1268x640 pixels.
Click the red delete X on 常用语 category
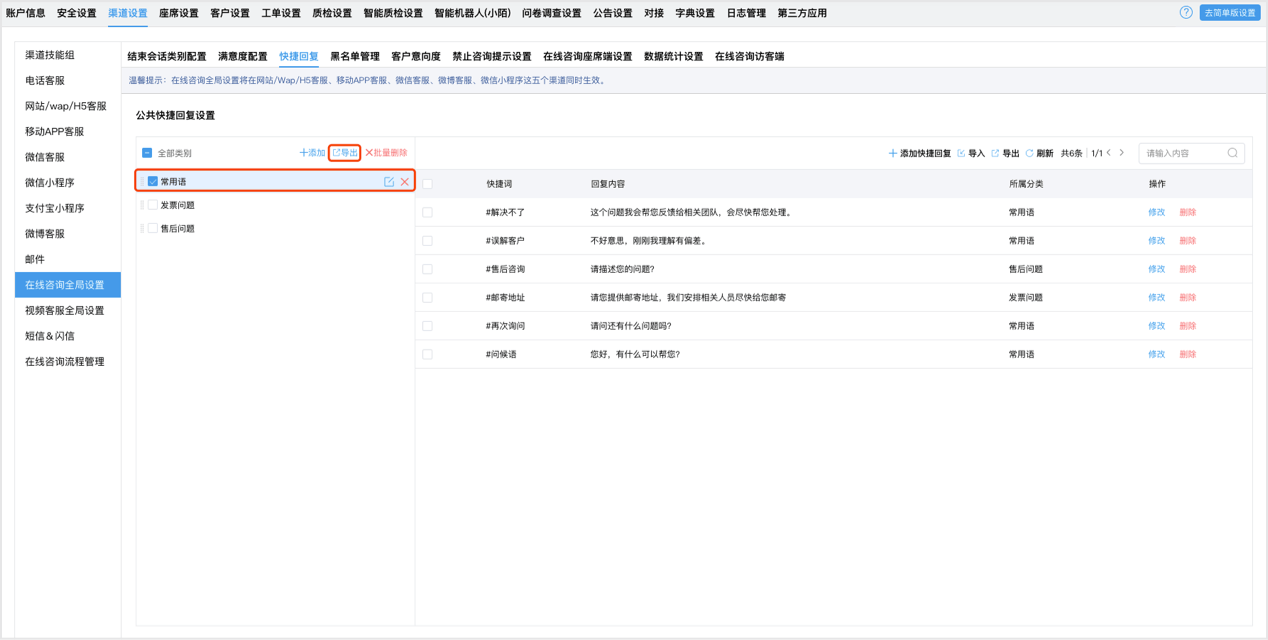click(405, 182)
